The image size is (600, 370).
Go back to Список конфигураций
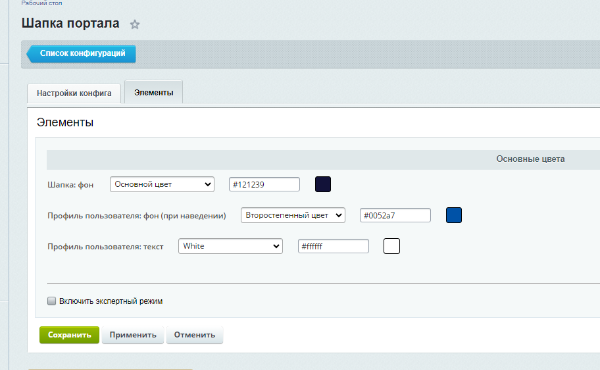[81, 54]
